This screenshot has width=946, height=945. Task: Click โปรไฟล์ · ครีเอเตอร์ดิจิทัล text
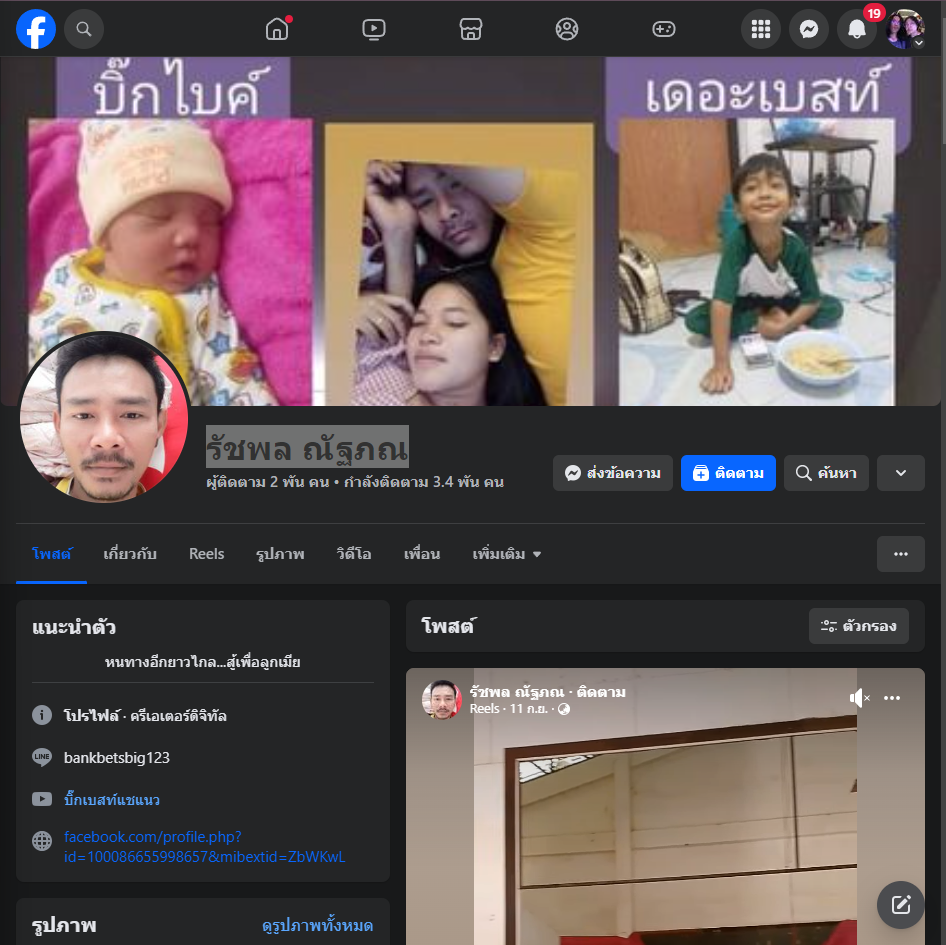145,716
